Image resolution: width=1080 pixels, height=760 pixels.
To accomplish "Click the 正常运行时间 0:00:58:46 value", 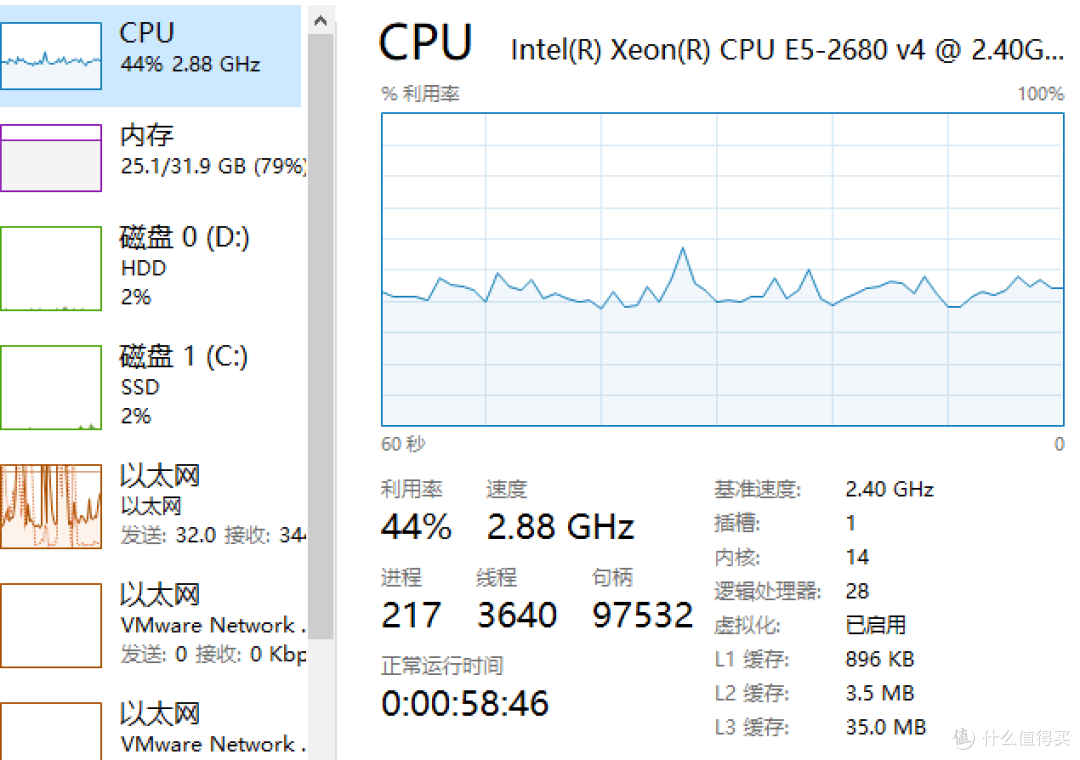I will pyautogui.click(x=465, y=703).
